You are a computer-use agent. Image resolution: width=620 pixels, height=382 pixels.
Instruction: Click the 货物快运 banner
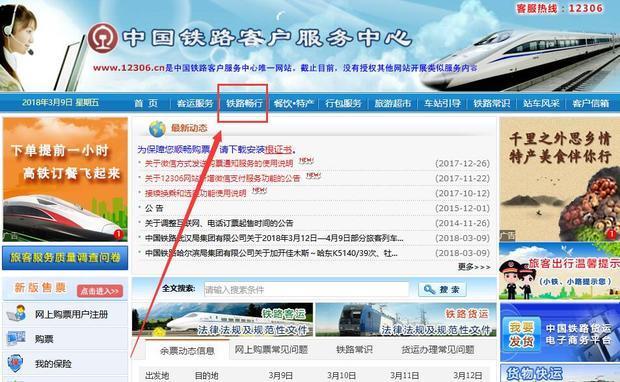(x=560, y=373)
